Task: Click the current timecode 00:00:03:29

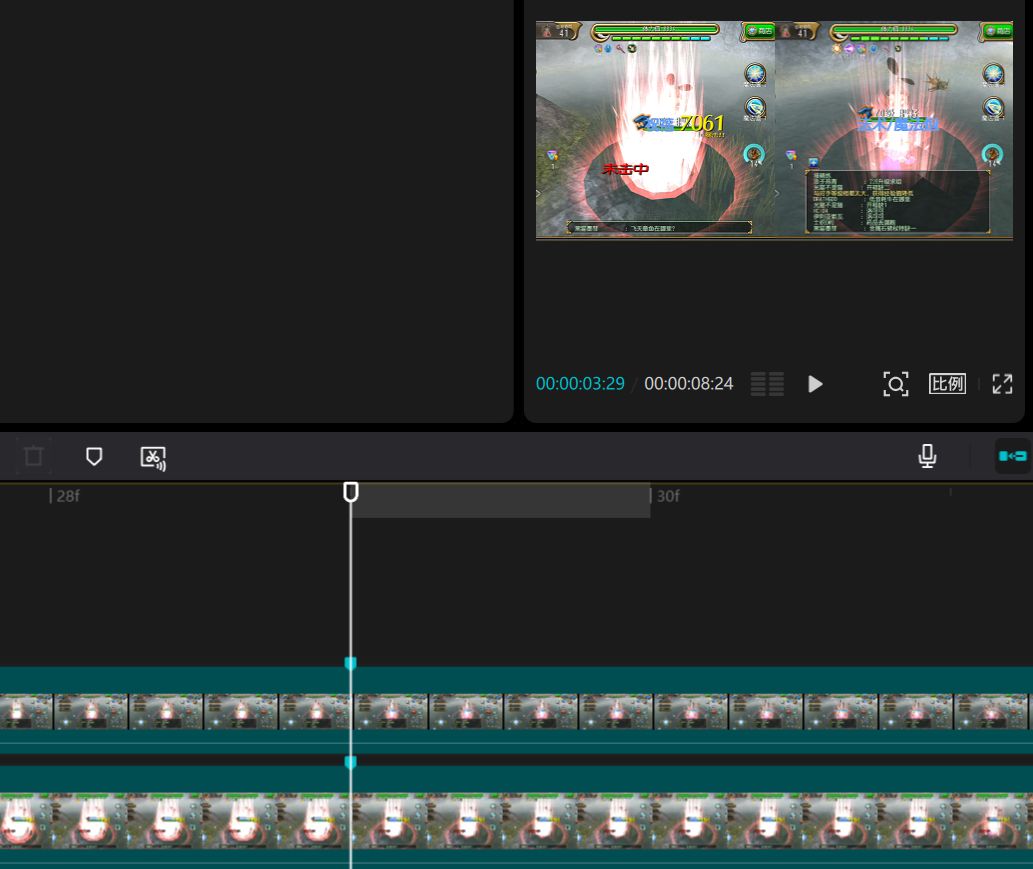Action: 580,383
